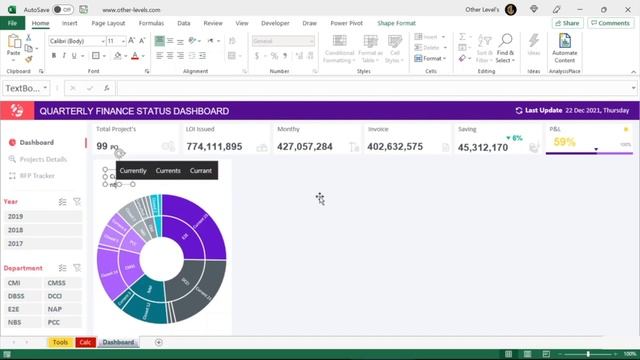Image resolution: width=640 pixels, height=360 pixels.
Task: Select the third radio option on chart
Action: point(105,184)
